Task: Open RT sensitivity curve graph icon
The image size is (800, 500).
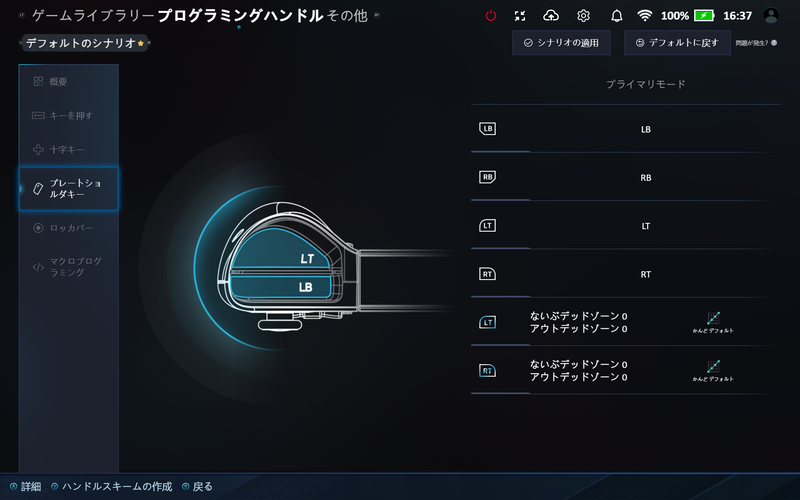Action: 713,366
